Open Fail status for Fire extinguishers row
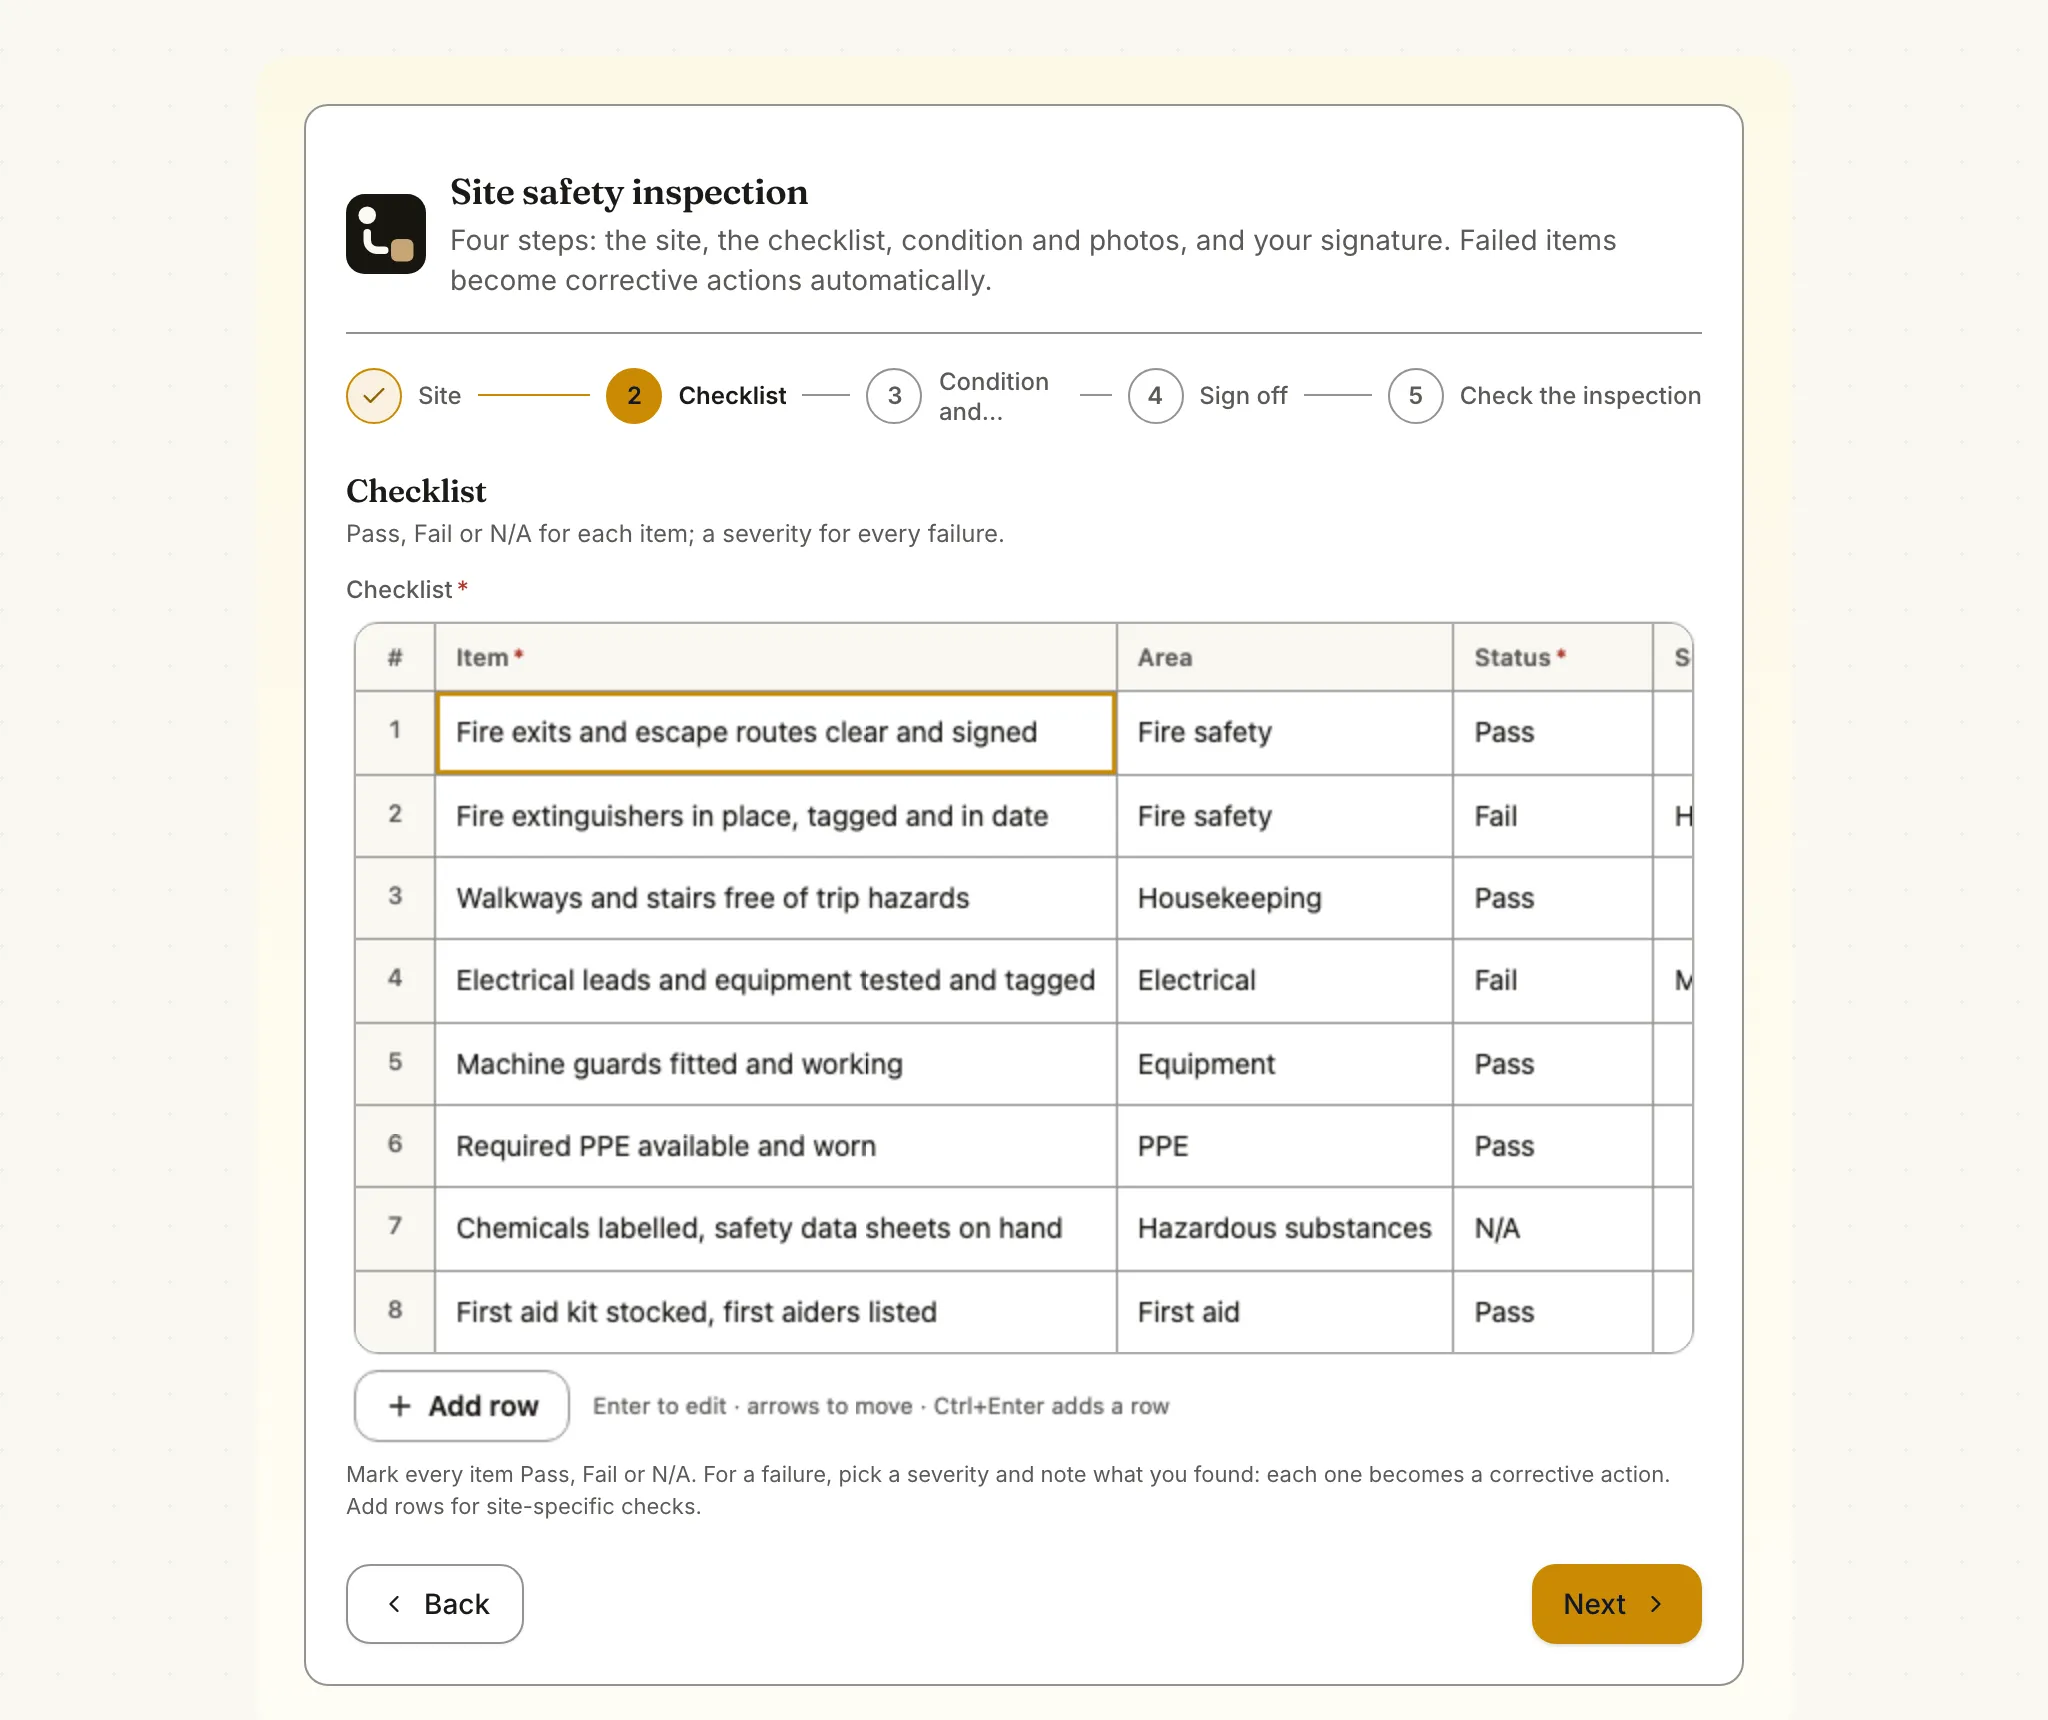This screenshot has height=1720, width=2048. (x=1553, y=816)
